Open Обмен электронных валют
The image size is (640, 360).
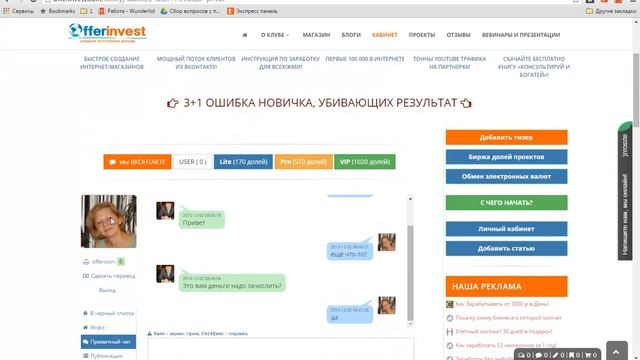(x=507, y=176)
